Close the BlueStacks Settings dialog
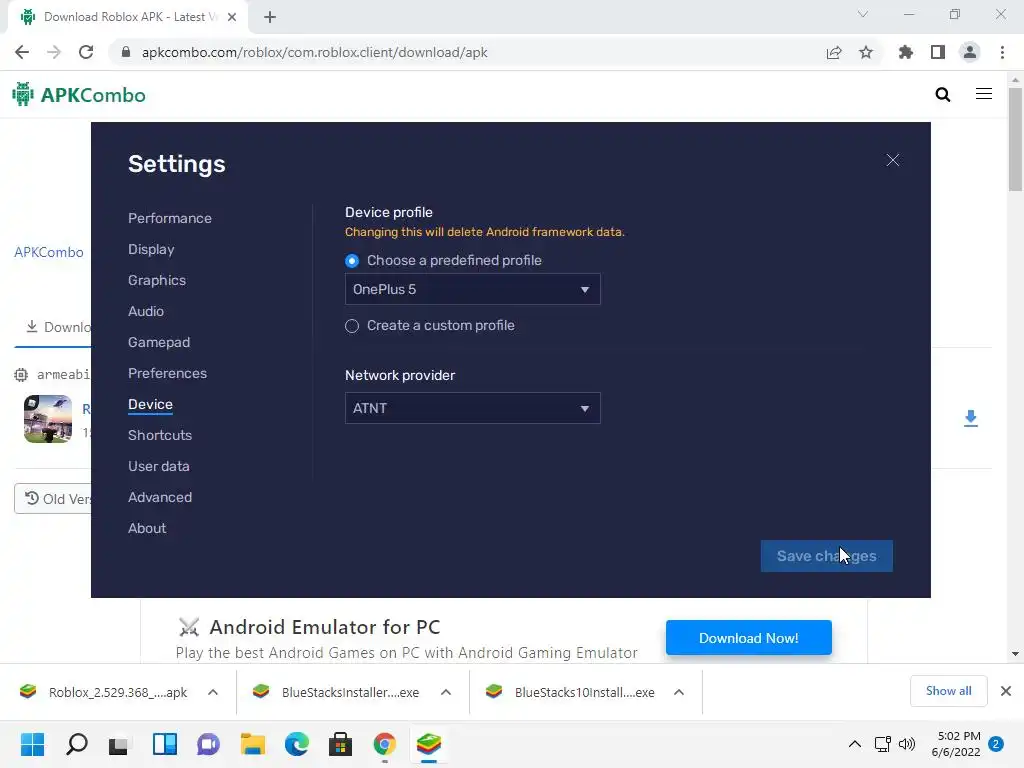This screenshot has width=1024, height=768. click(892, 160)
